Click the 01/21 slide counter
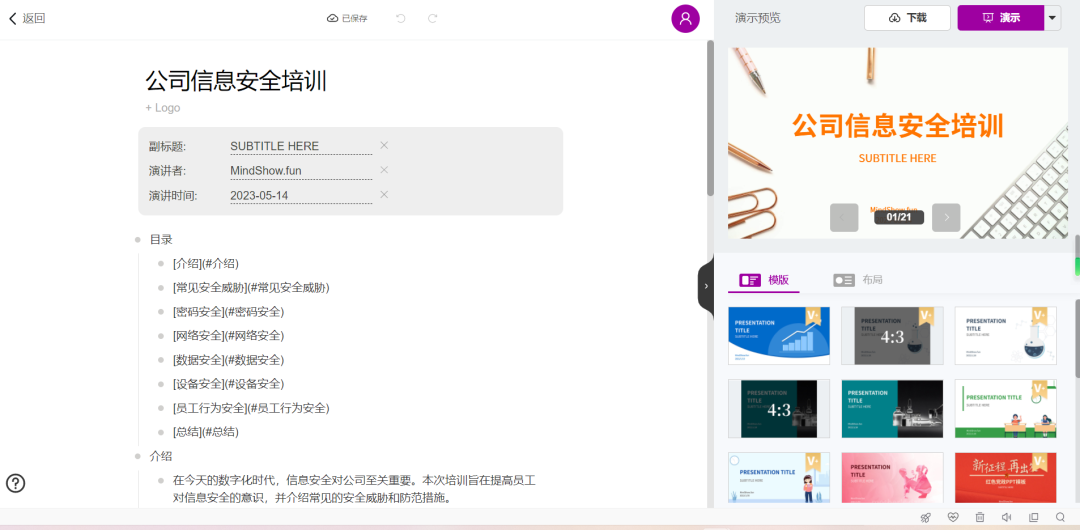The width and height of the screenshot is (1080, 530). tap(899, 217)
